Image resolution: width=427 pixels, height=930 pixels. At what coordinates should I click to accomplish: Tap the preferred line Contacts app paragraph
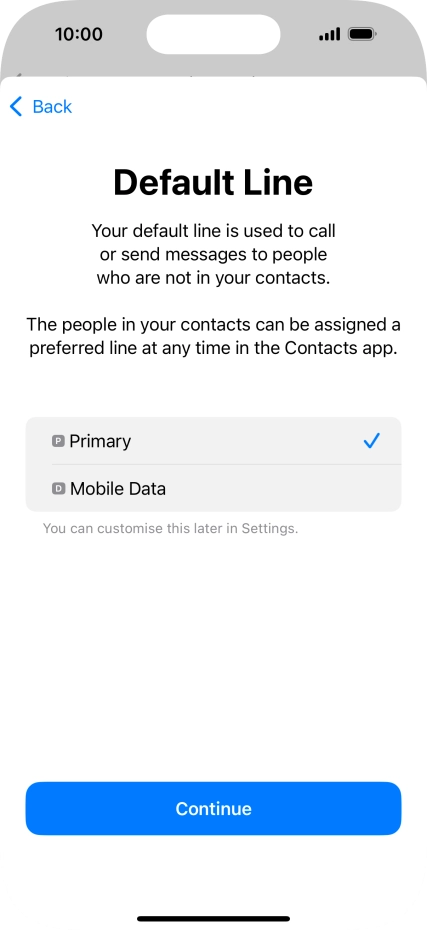tap(214, 336)
